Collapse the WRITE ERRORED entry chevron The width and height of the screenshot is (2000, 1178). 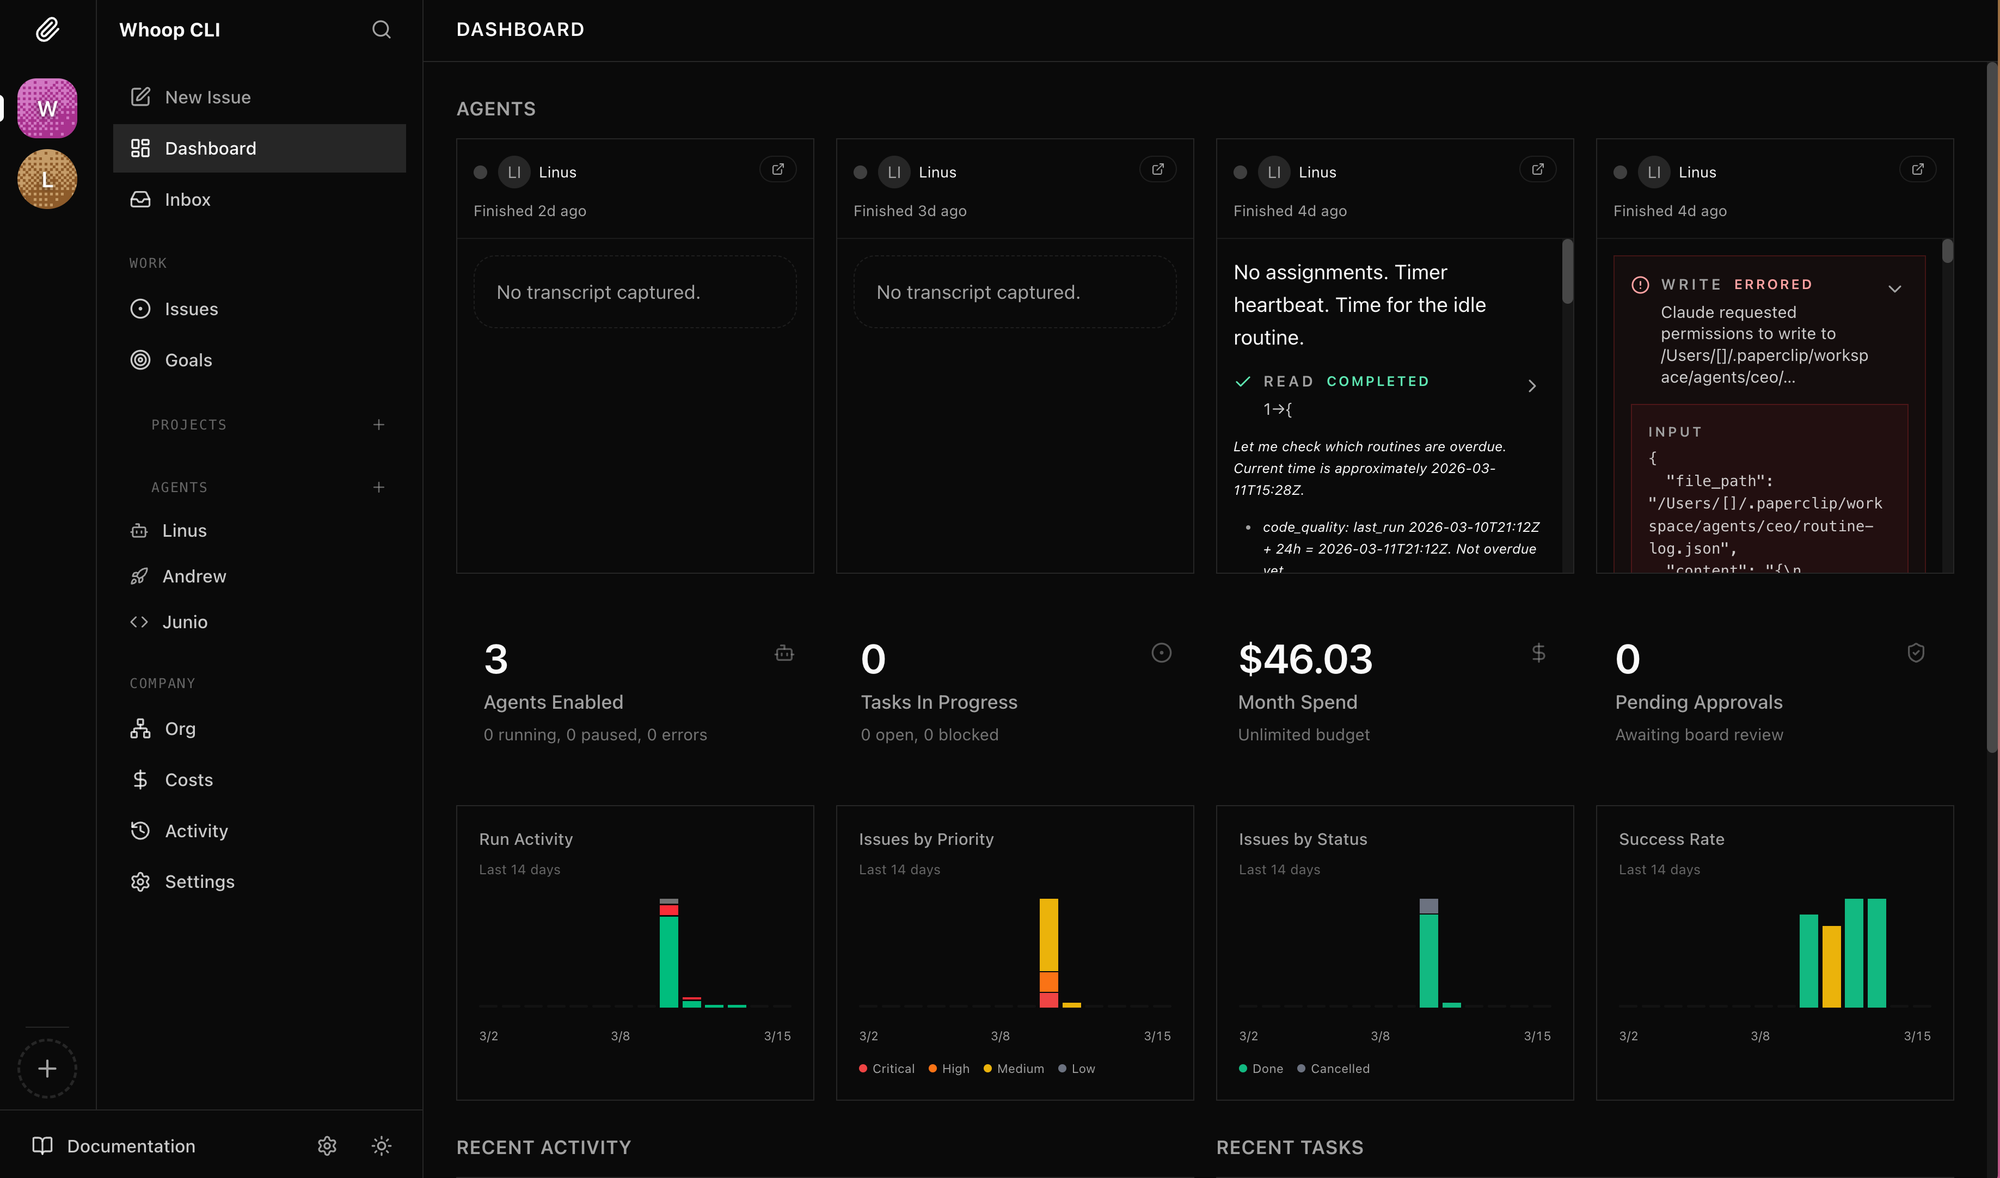pos(1894,289)
